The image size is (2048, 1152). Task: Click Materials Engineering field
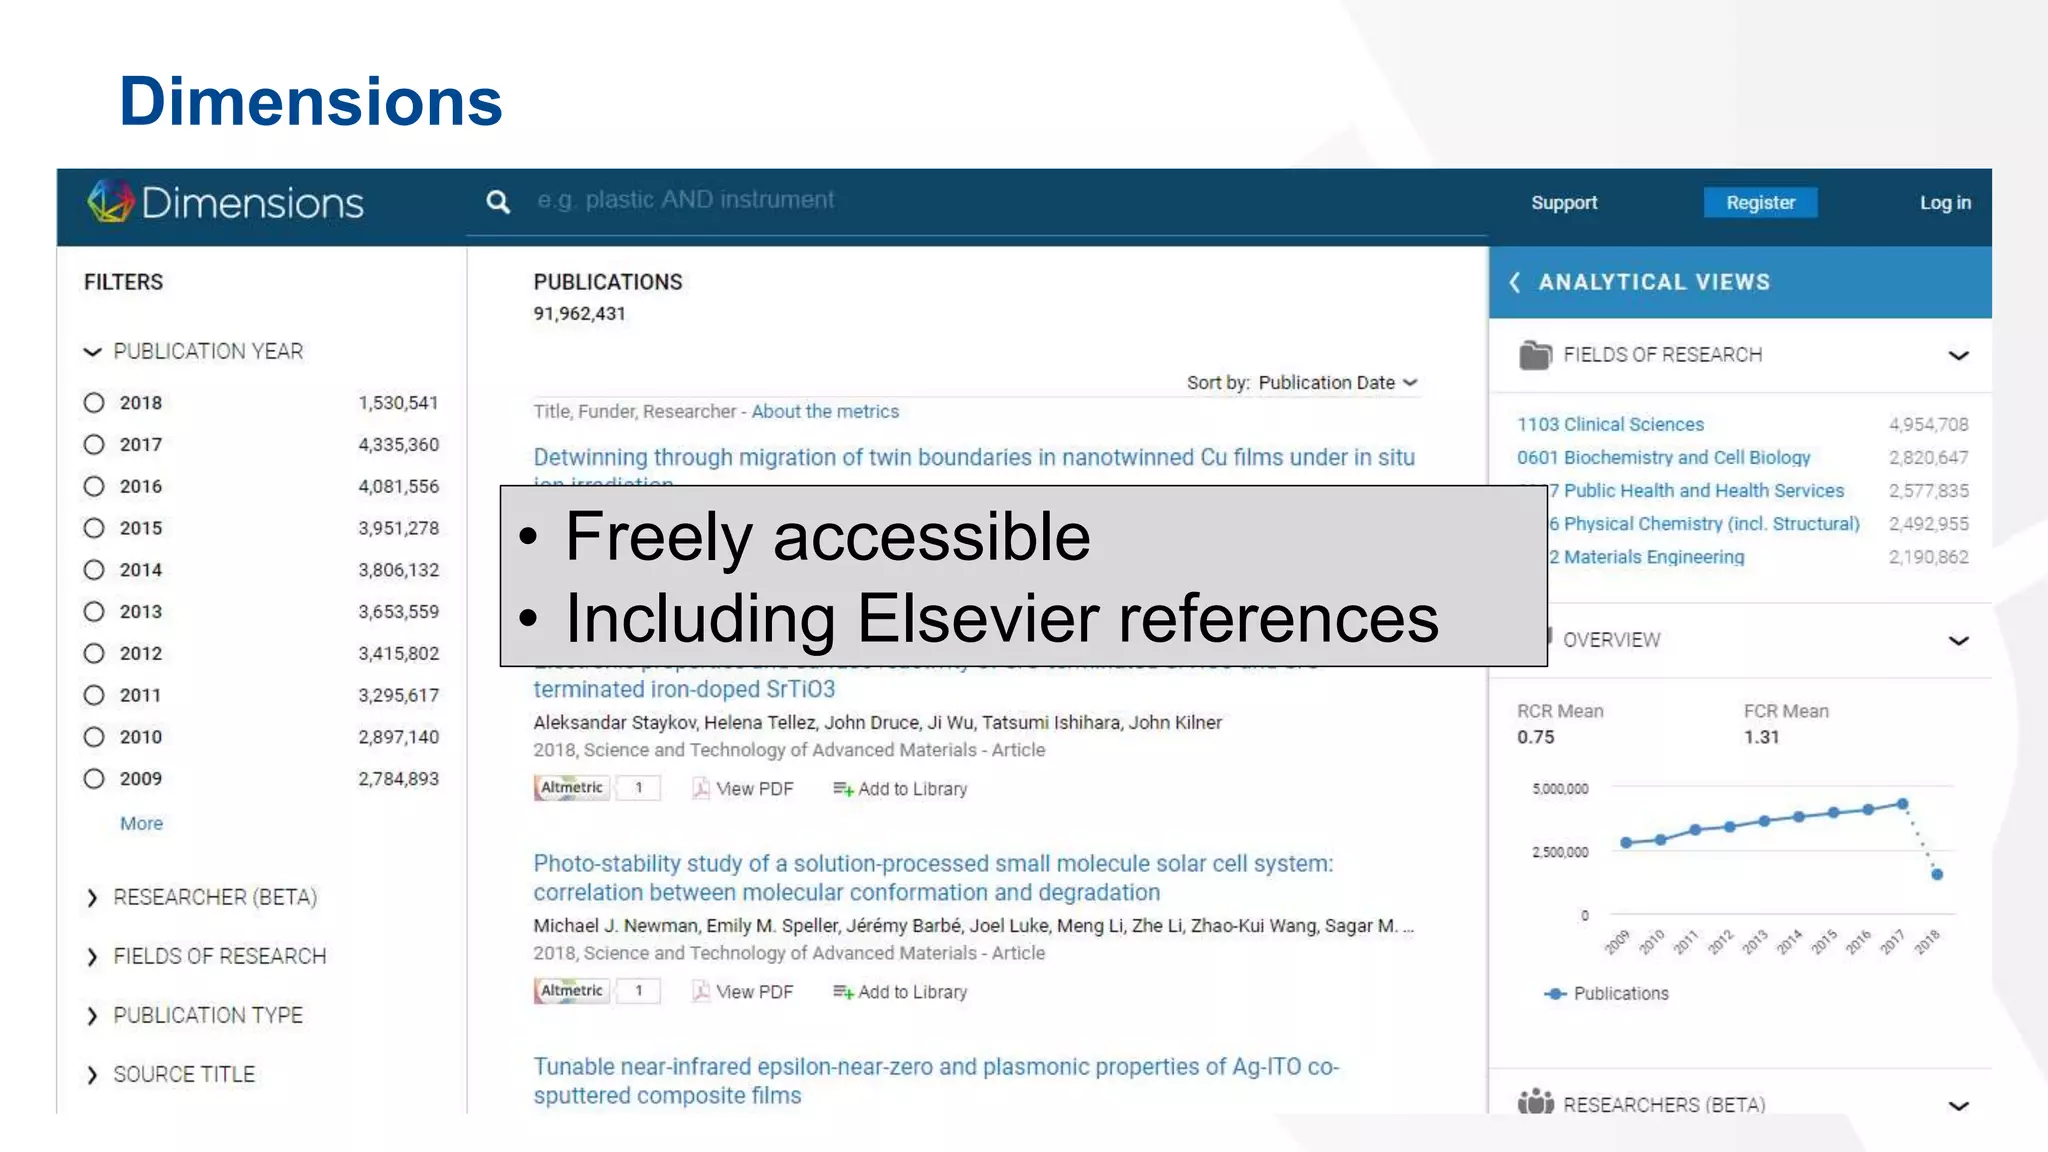(1647, 557)
